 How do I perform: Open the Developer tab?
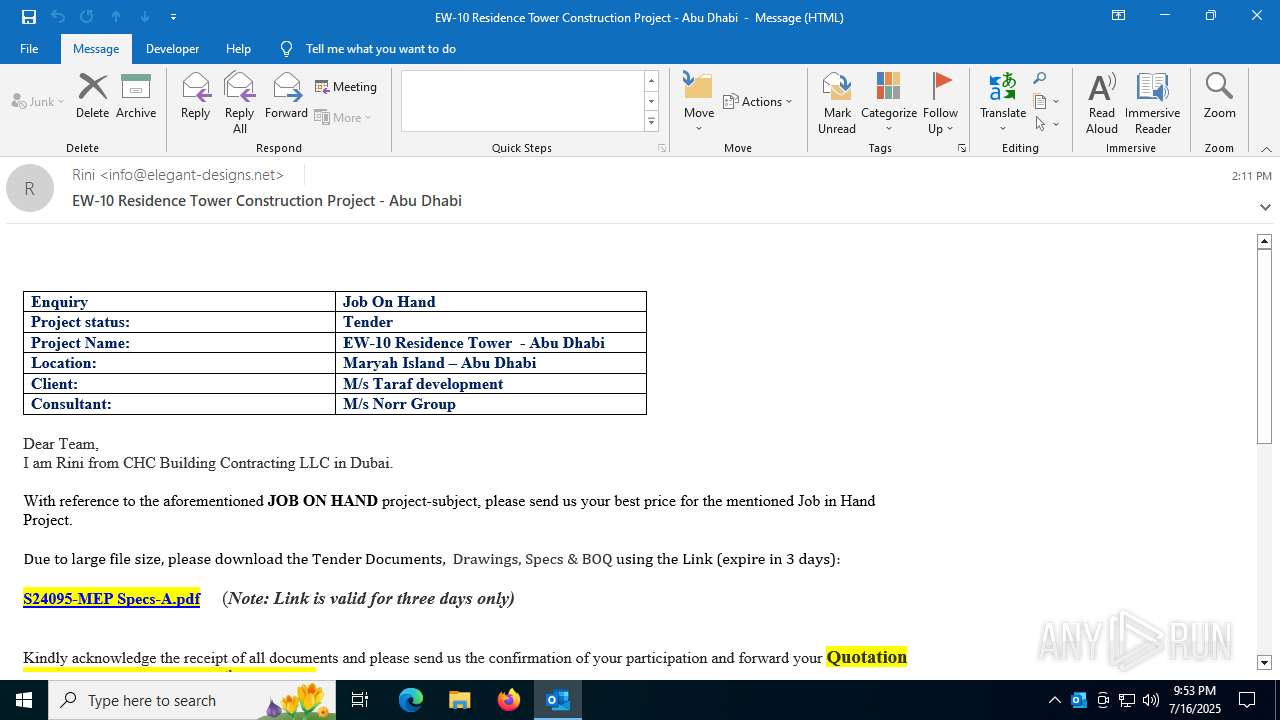(172, 48)
